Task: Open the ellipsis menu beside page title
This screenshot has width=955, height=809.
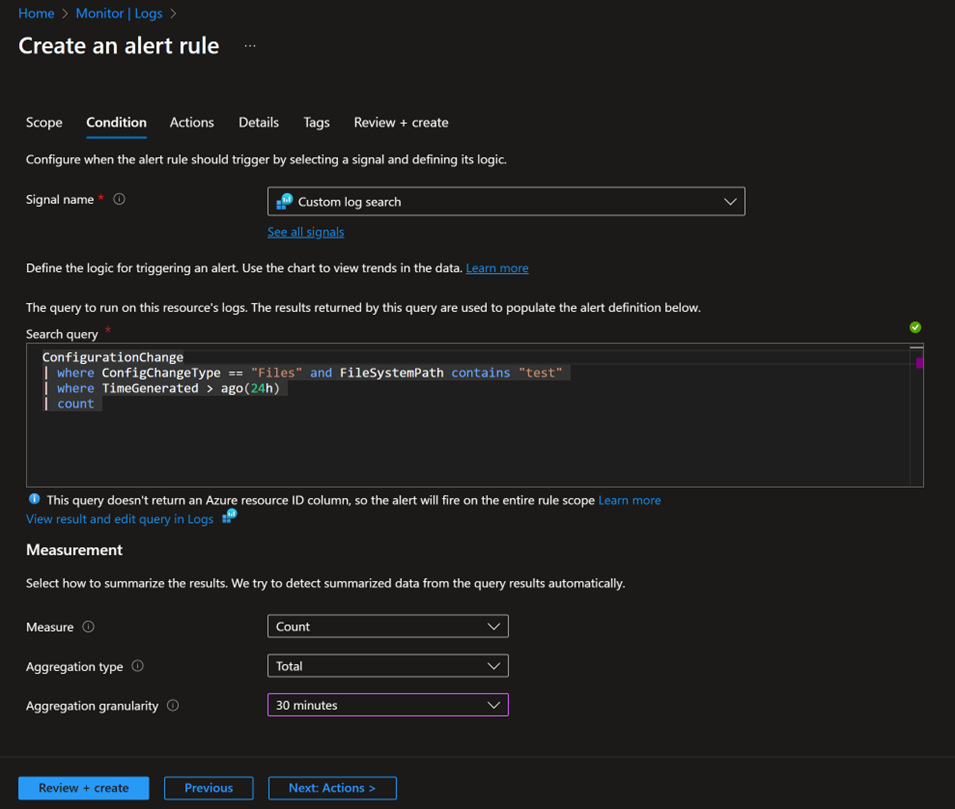Action: coord(250,46)
